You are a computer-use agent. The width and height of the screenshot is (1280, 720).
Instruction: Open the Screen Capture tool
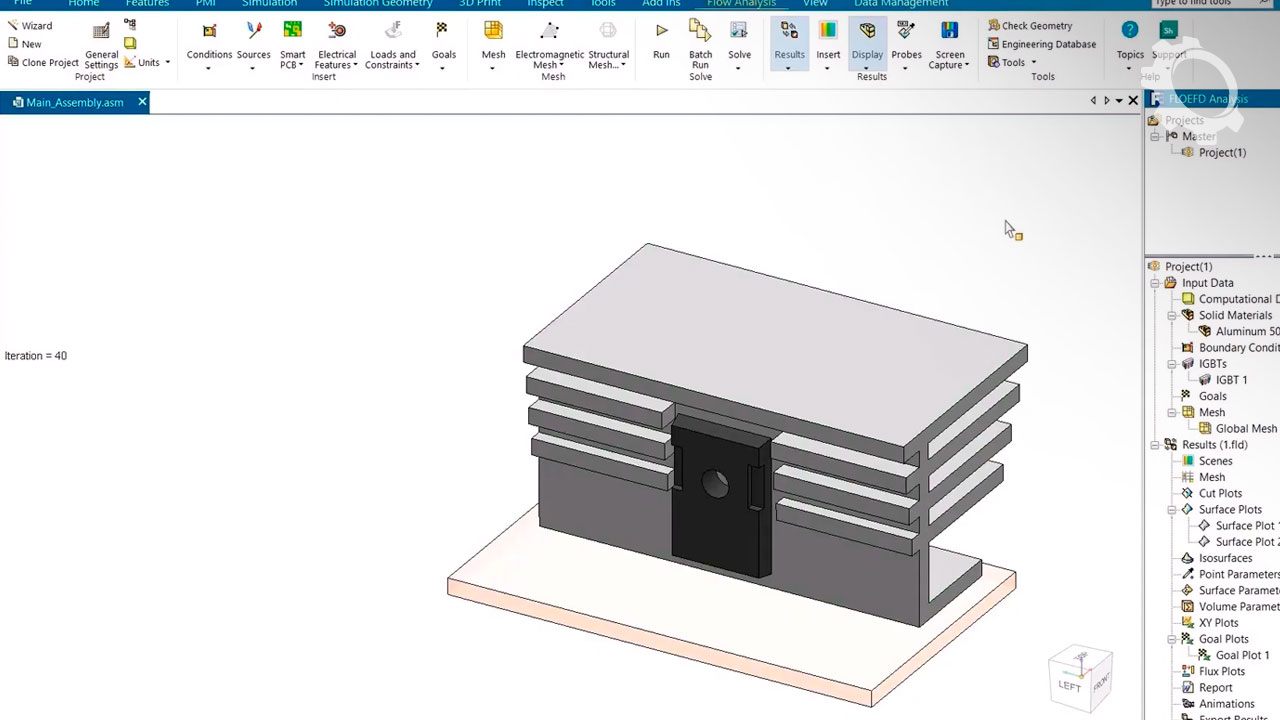(949, 32)
